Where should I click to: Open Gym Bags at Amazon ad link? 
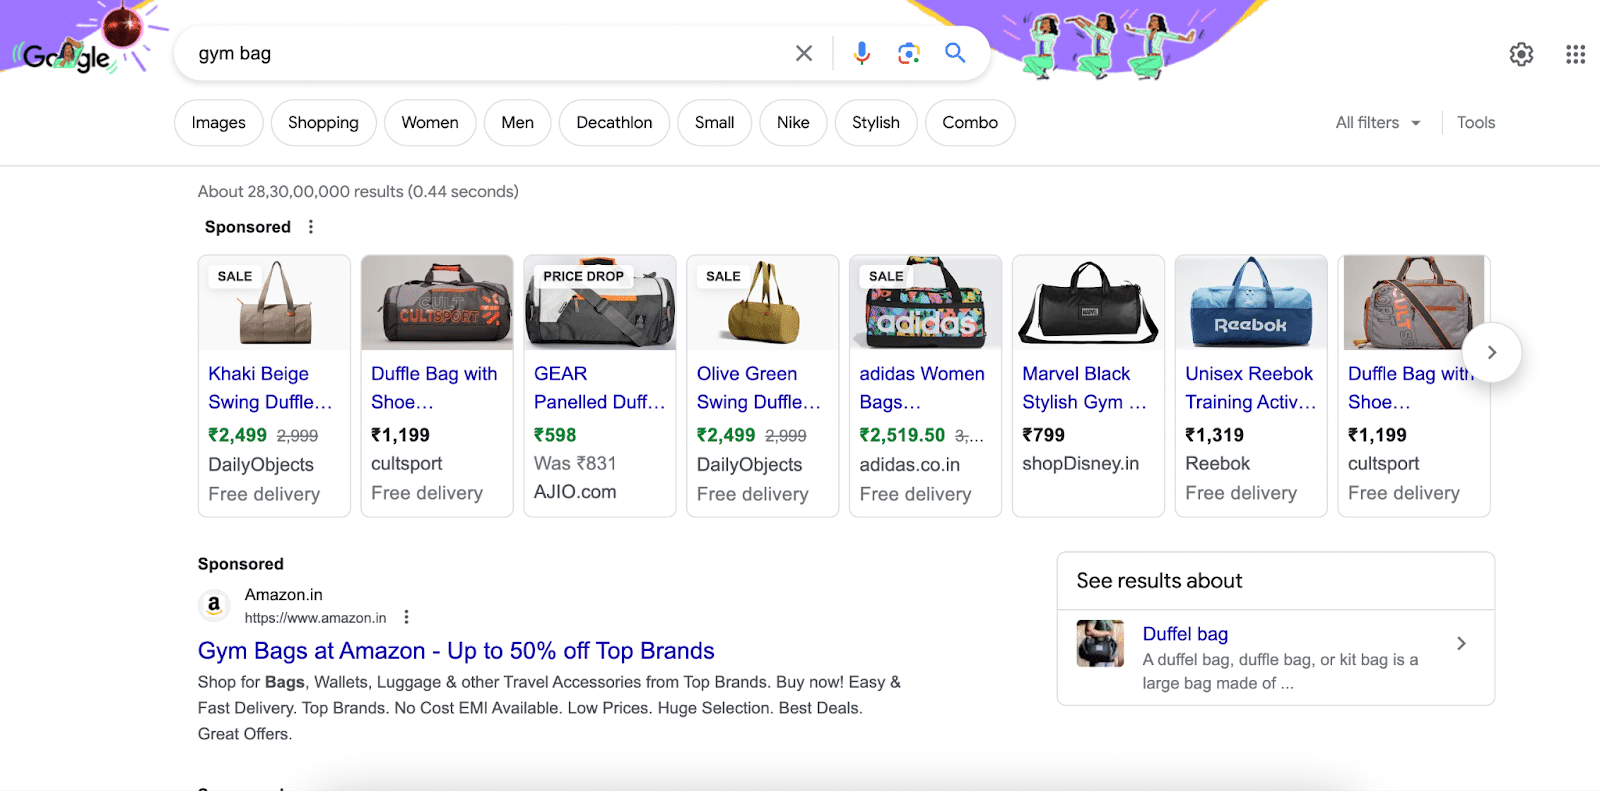click(x=456, y=651)
